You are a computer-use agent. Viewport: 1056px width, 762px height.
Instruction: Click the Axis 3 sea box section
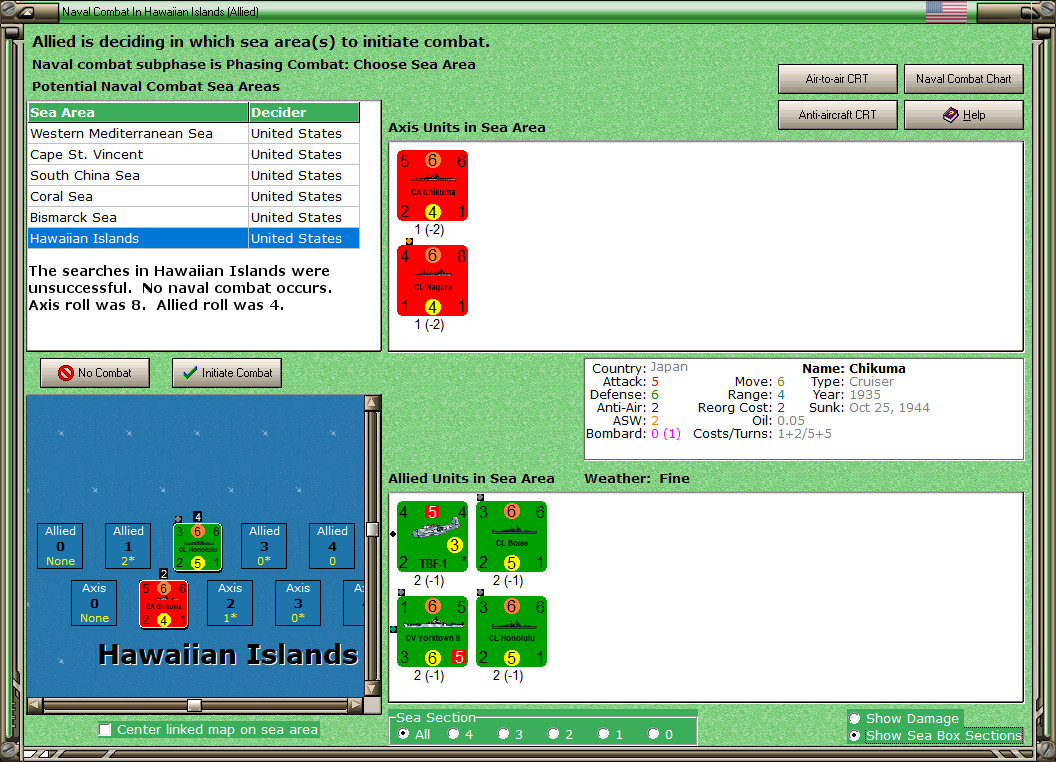298,603
